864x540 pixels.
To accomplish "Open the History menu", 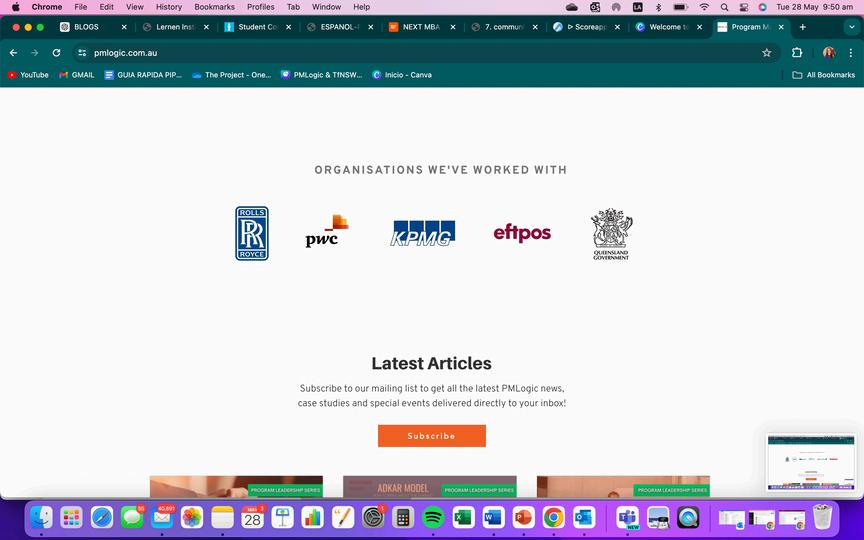I will tap(169, 7).
